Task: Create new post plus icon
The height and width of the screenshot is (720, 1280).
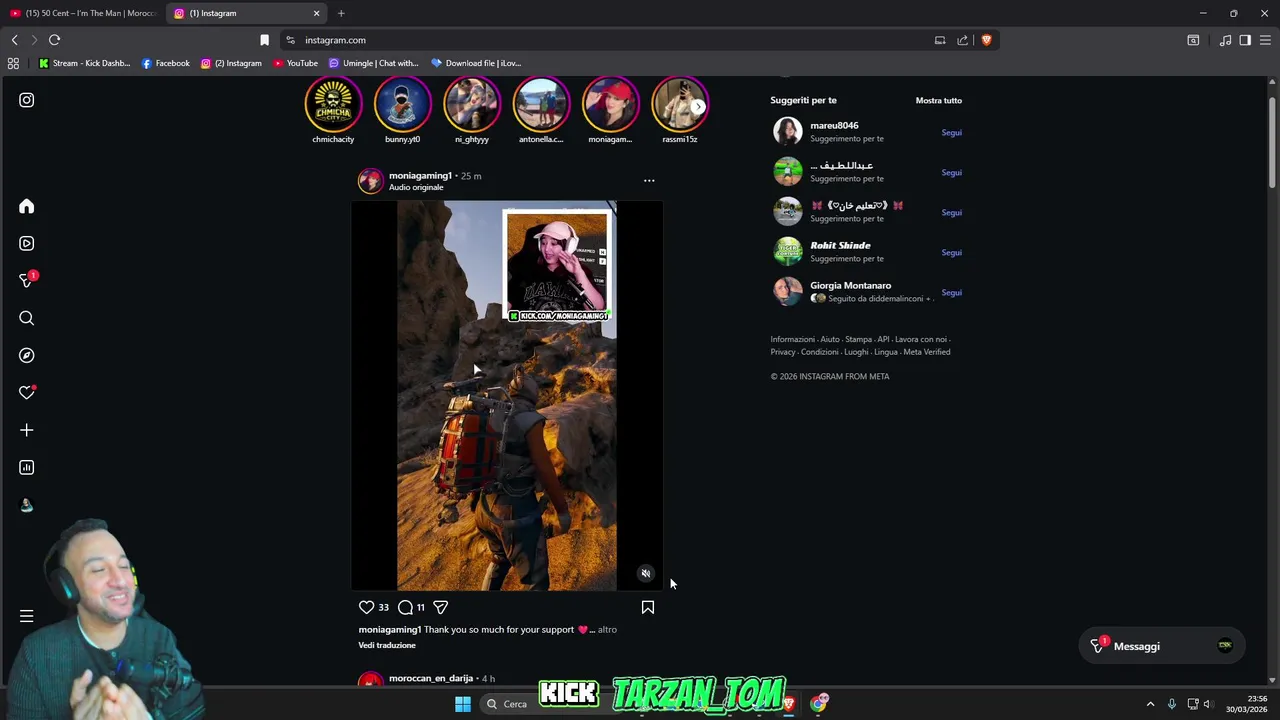Action: [x=27, y=430]
